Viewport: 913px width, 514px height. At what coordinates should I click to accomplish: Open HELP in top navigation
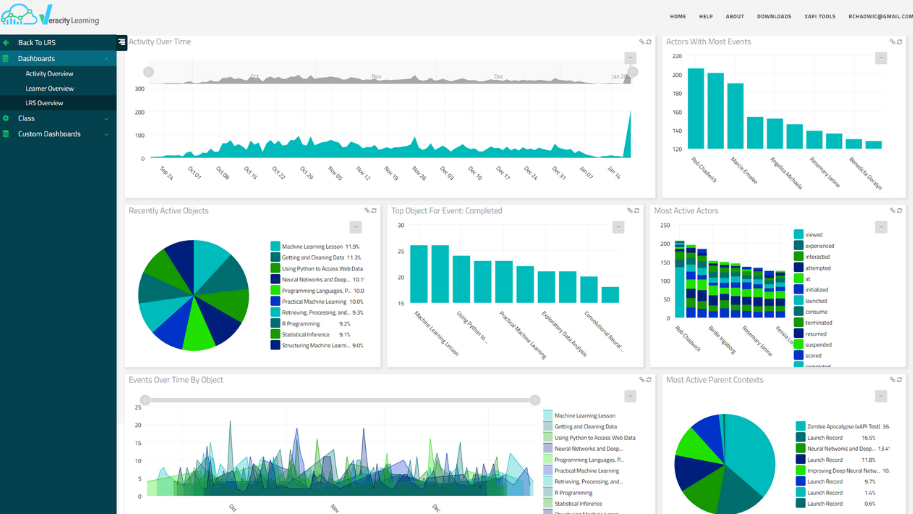pos(706,16)
